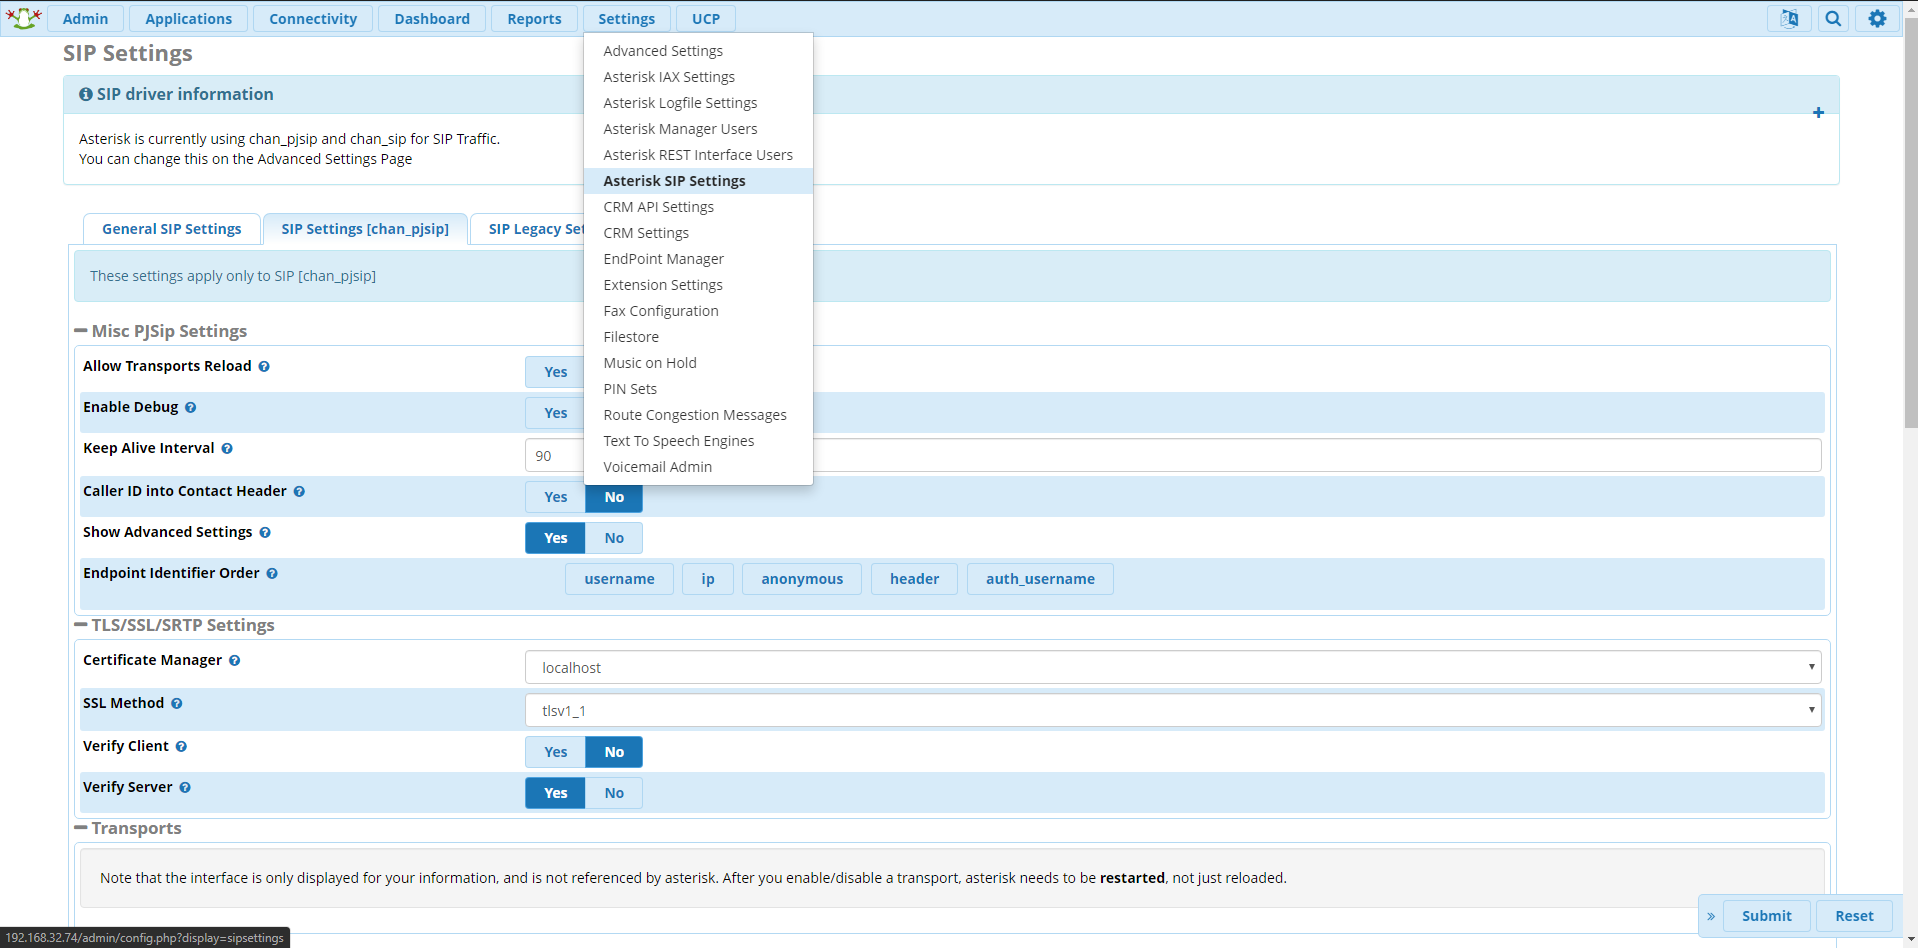The image size is (1918, 948).
Task: Set Show Advanced Settings to No
Action: [613, 538]
